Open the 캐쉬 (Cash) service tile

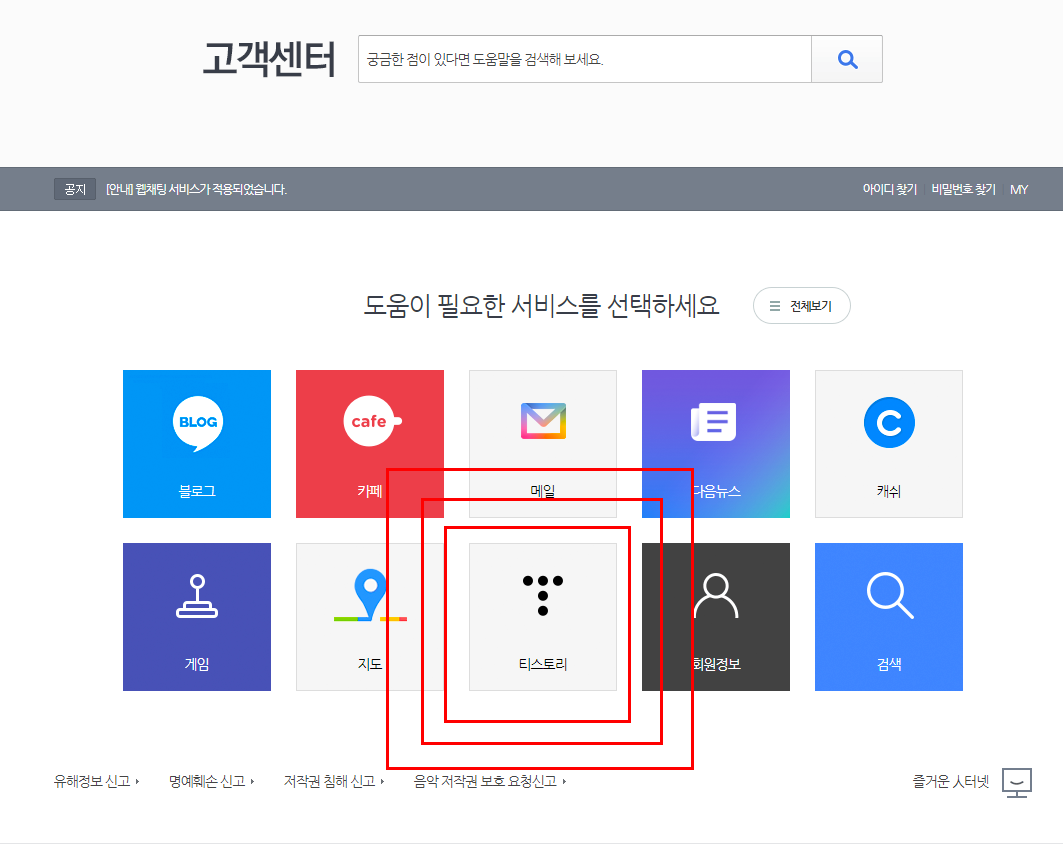pos(888,443)
